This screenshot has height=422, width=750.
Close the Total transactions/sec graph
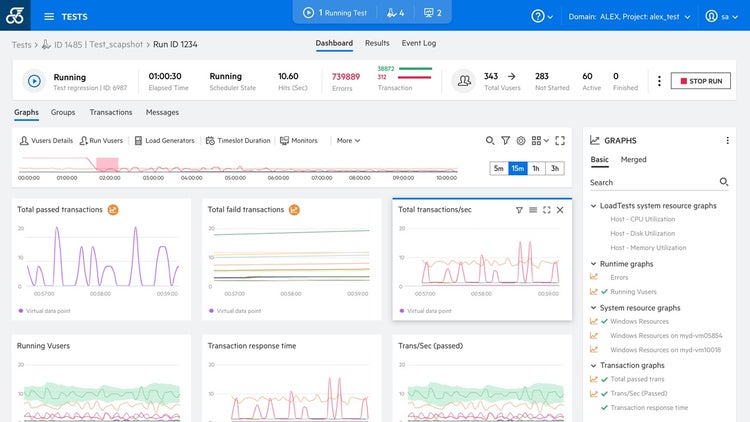click(x=560, y=210)
